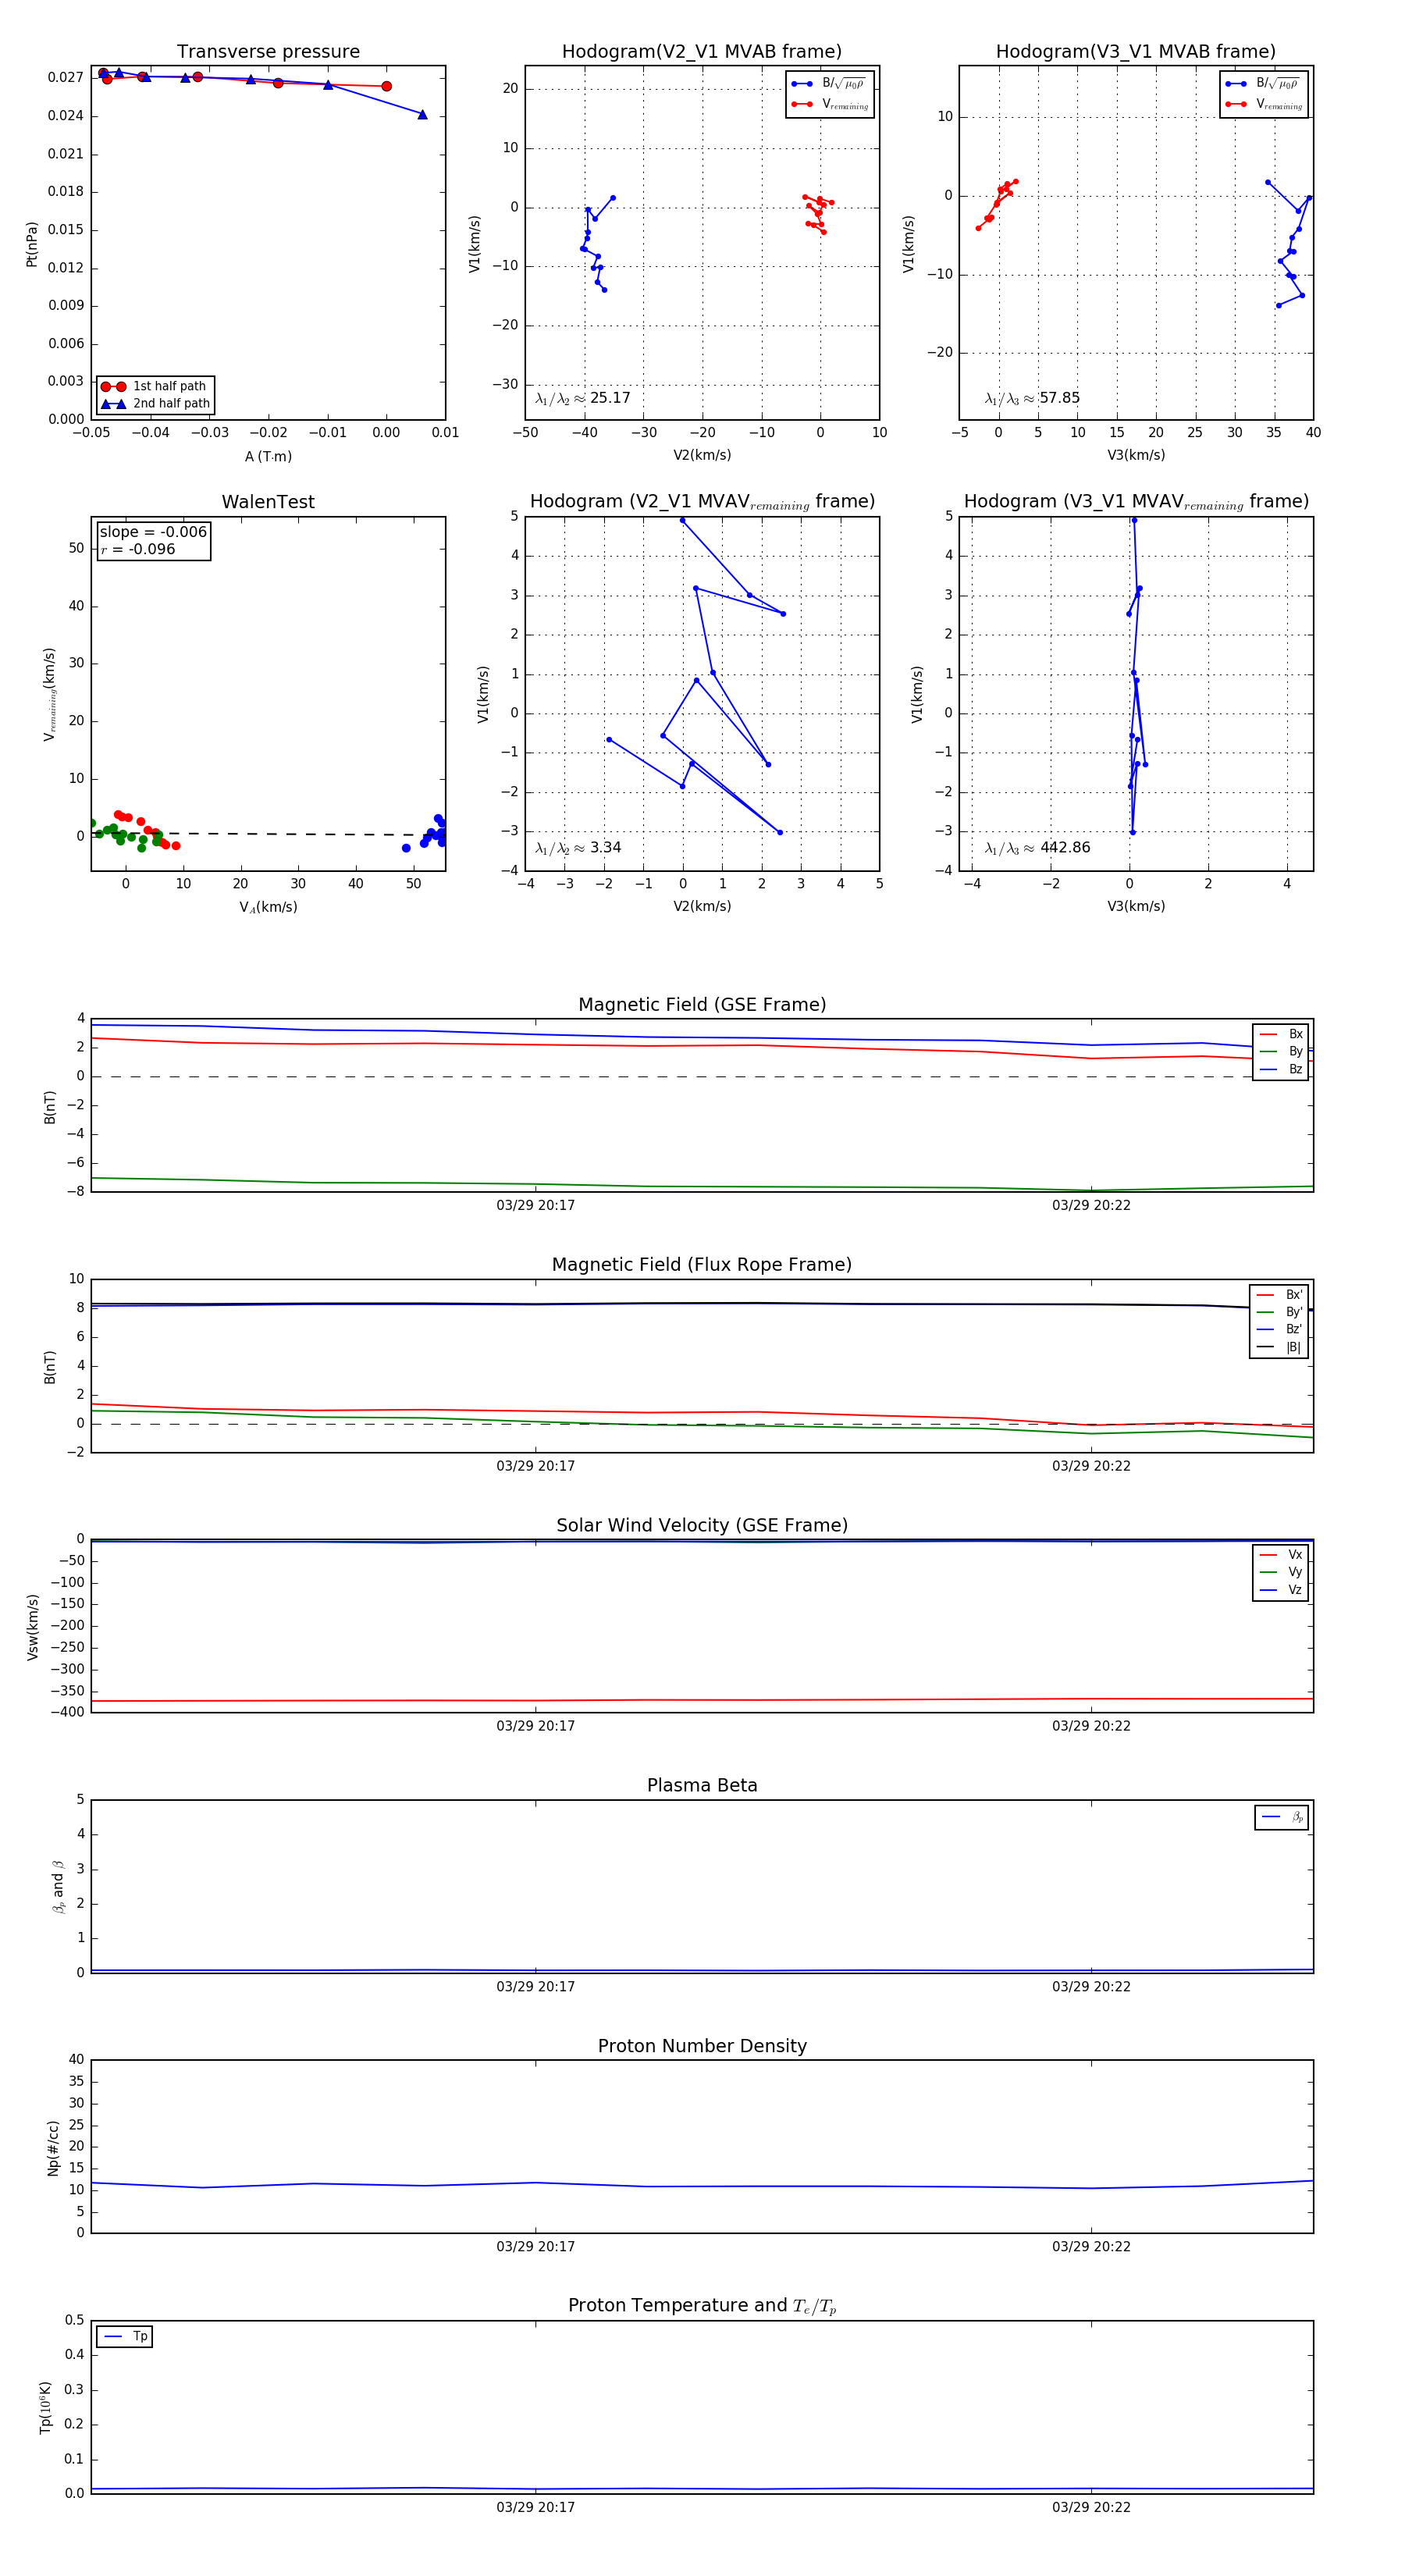
Task: Click '03/29 20:22' tick under Proton Number Density
Action: click(1091, 2247)
